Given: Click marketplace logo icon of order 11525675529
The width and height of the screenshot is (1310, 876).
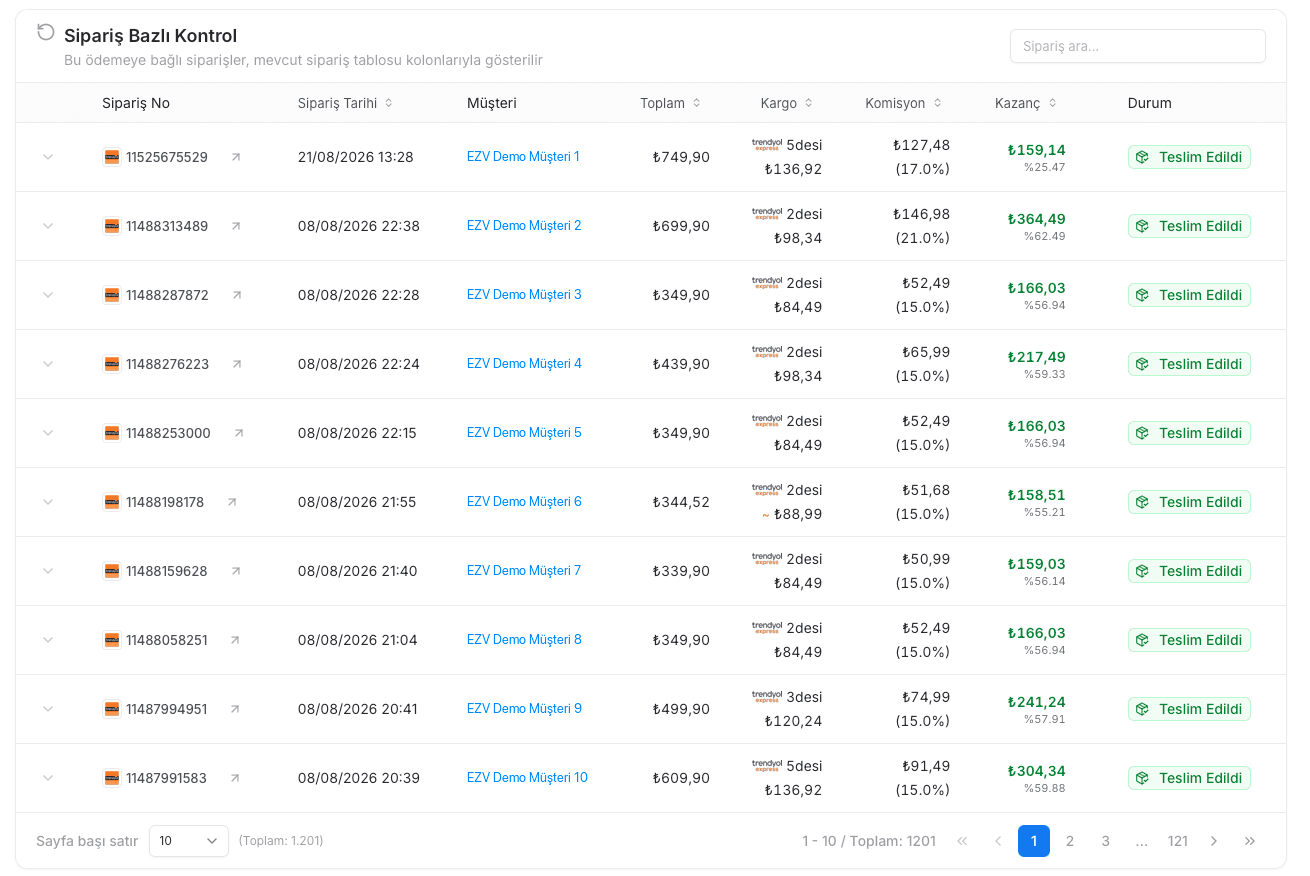Looking at the screenshot, I should click(x=112, y=157).
